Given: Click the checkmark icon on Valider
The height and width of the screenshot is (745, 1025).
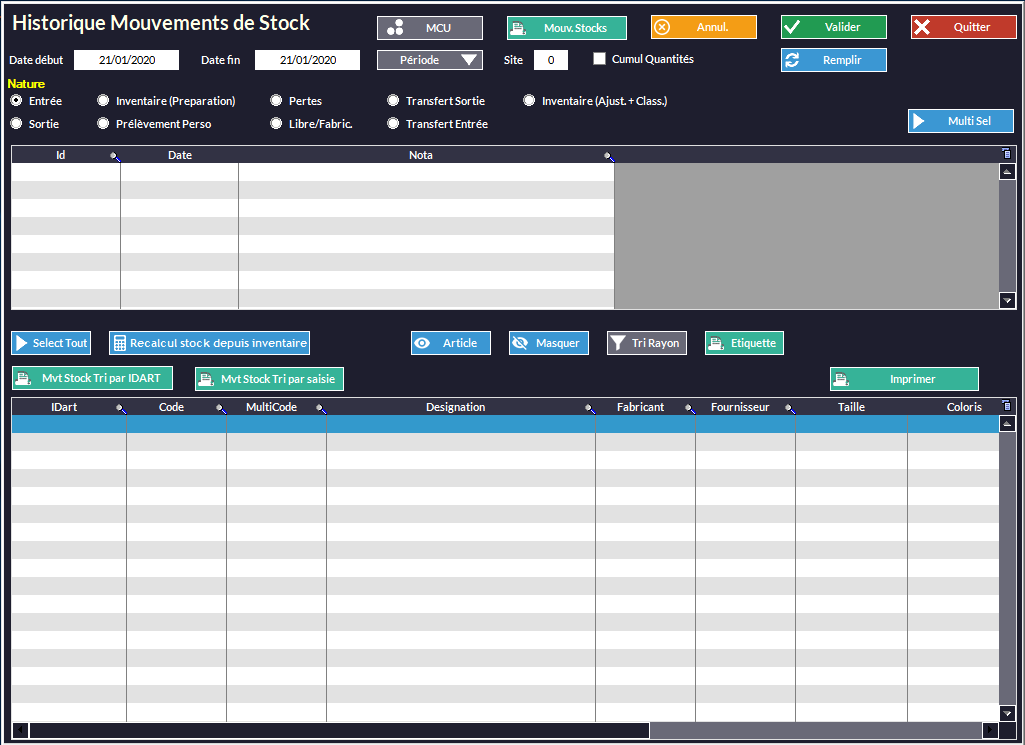Looking at the screenshot, I should click(792, 27).
